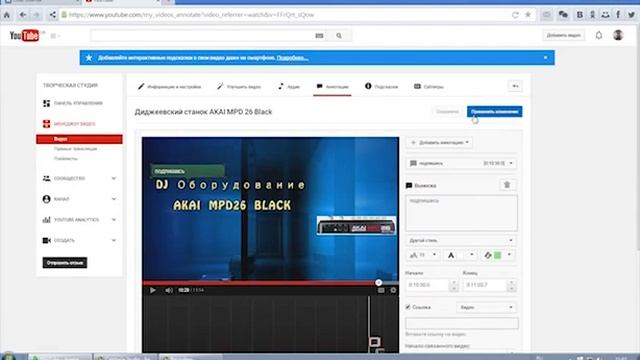
Task: Click the green background color swatch
Action: (x=497, y=255)
